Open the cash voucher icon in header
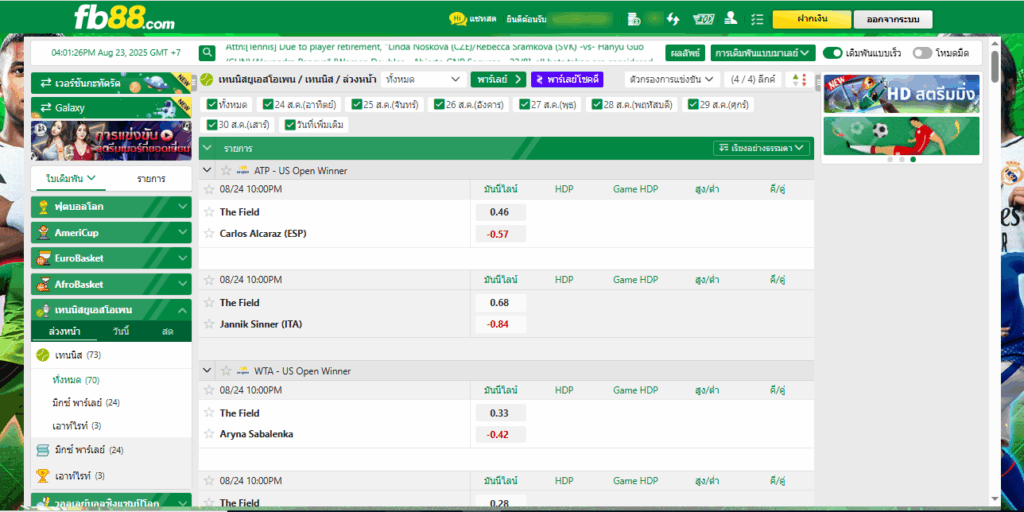Image resolution: width=1024 pixels, height=512 pixels. (x=704, y=19)
